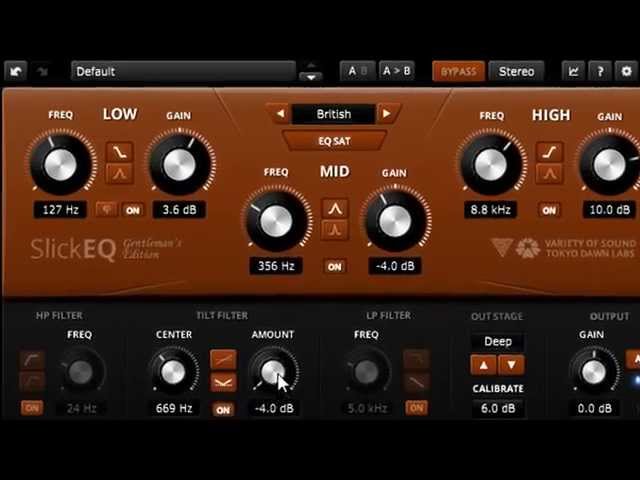Image resolution: width=640 pixels, height=480 pixels.
Task: Click the 10.0 dB high gain value
Action: point(609,210)
